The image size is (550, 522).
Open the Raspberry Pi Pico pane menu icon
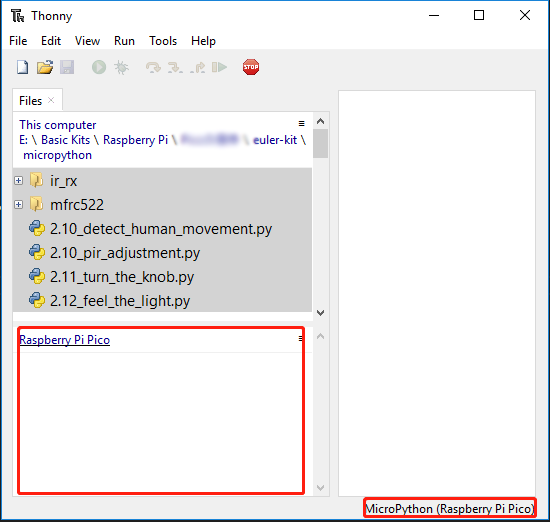coord(300,339)
